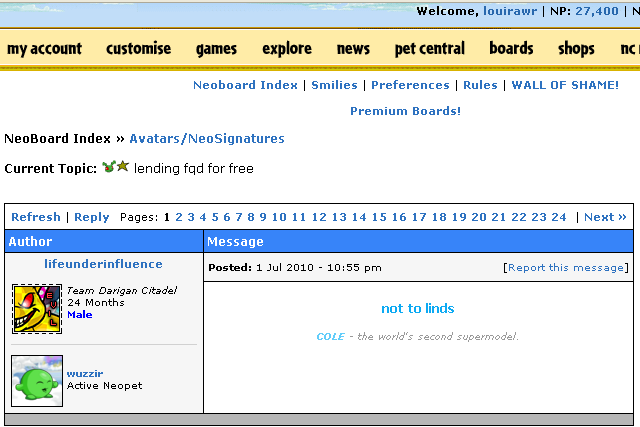This screenshot has width=640, height=427.
Task: Go to page 9
Action: pos(263,217)
